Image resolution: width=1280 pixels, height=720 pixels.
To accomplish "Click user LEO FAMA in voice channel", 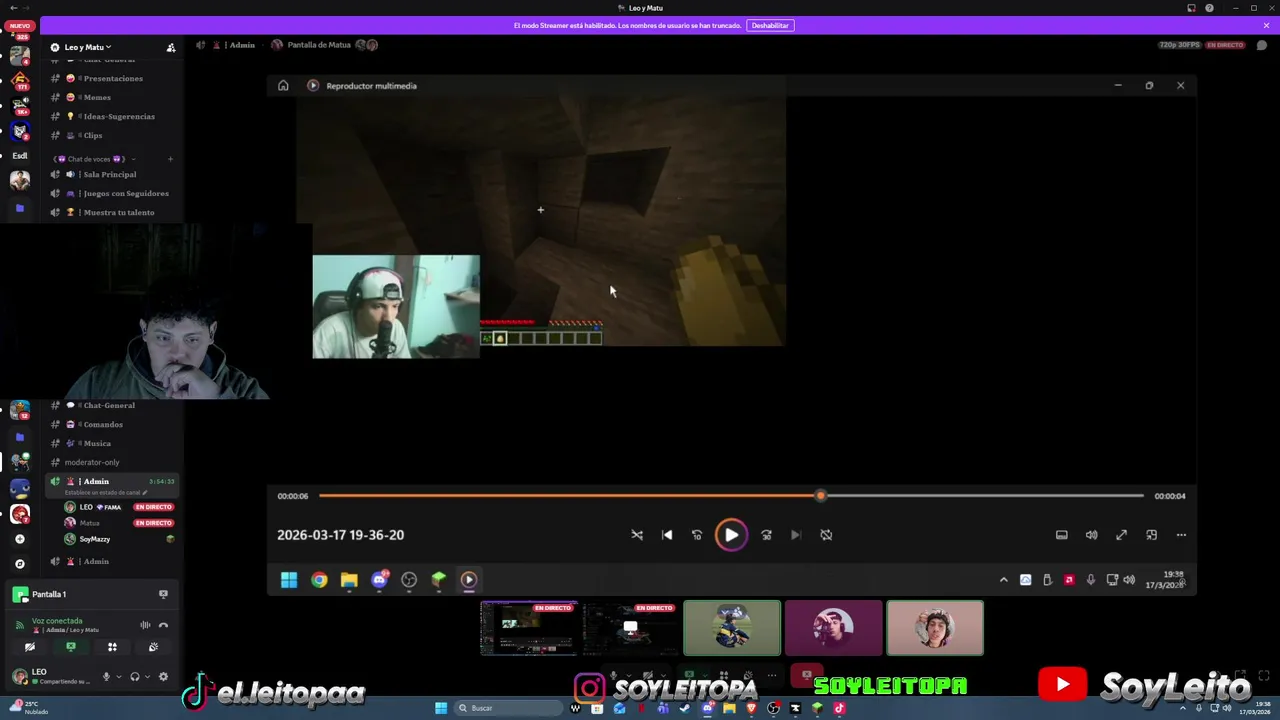I will [118, 507].
